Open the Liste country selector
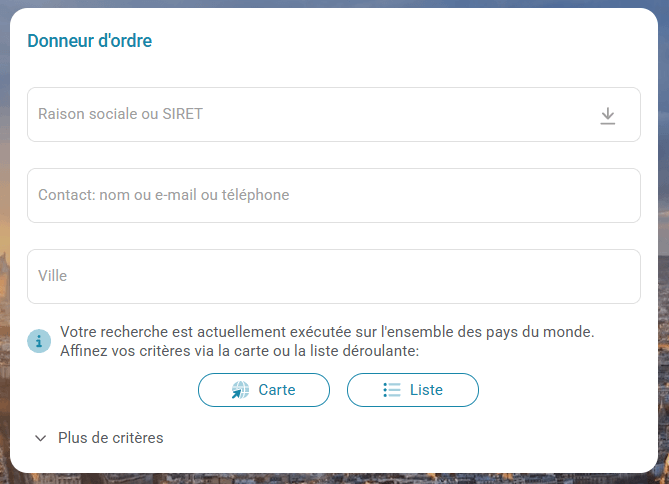 [x=412, y=390]
